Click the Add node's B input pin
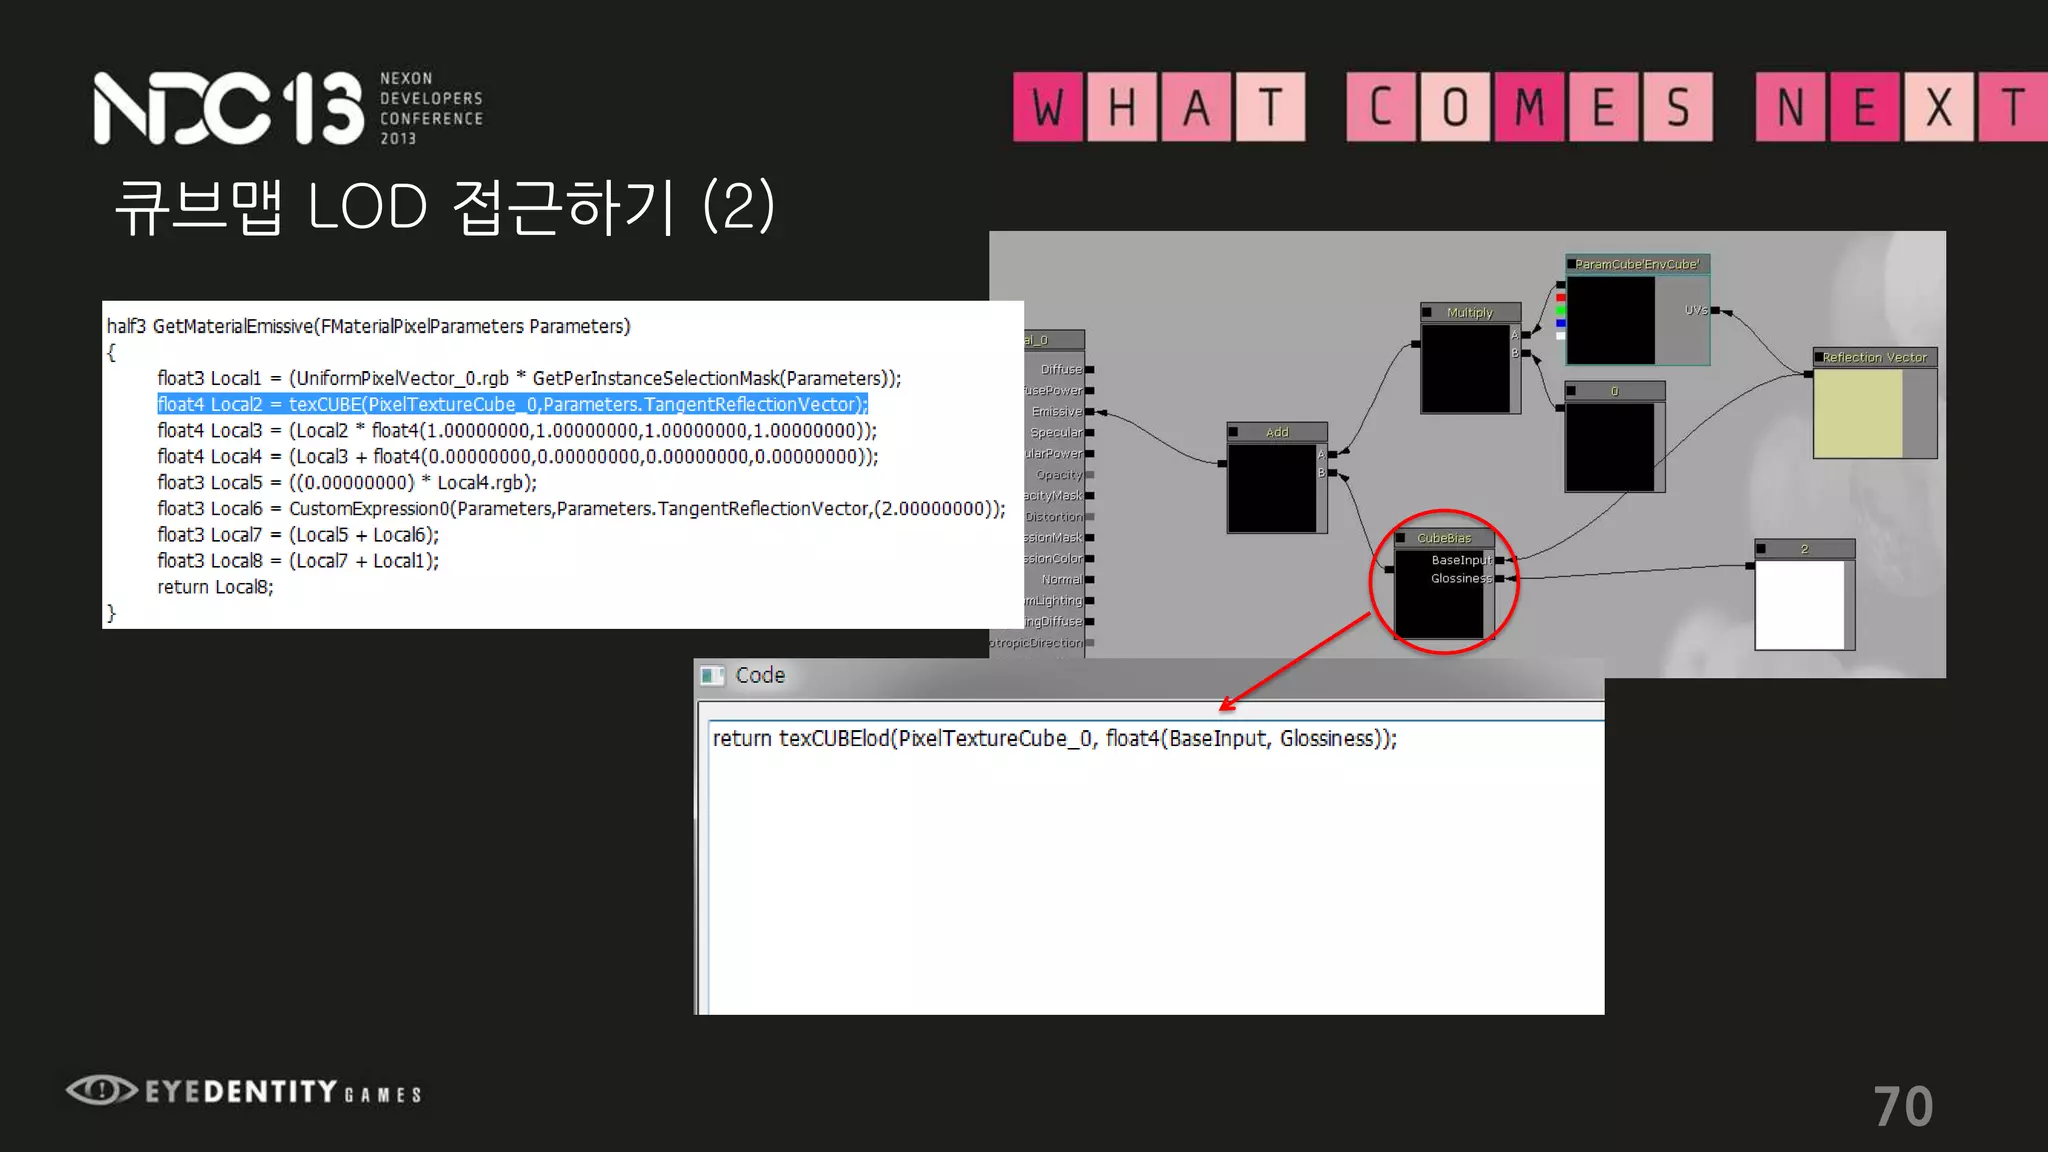 1332,473
